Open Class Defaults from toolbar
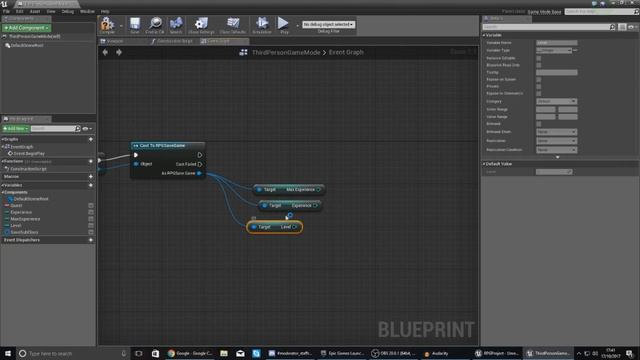The height and width of the screenshot is (360, 640). [x=233, y=25]
